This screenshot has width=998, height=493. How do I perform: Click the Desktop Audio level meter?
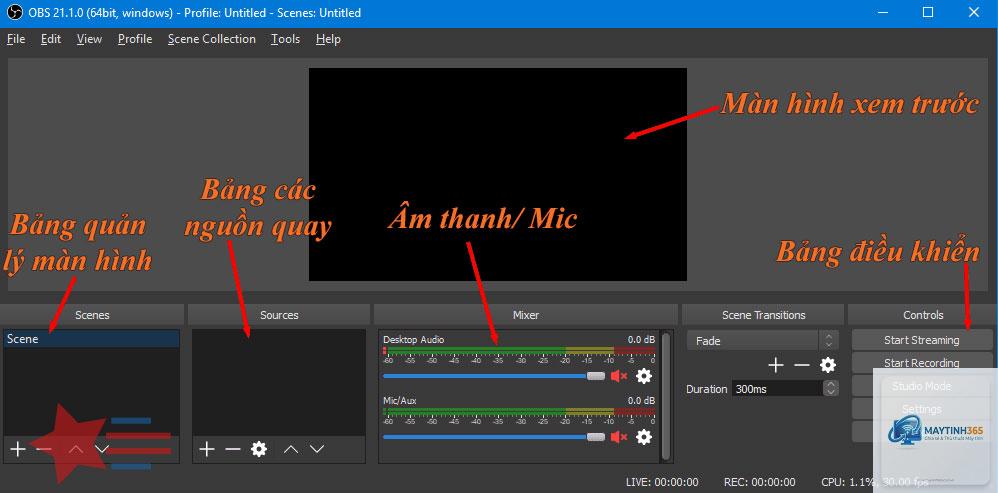[519, 351]
